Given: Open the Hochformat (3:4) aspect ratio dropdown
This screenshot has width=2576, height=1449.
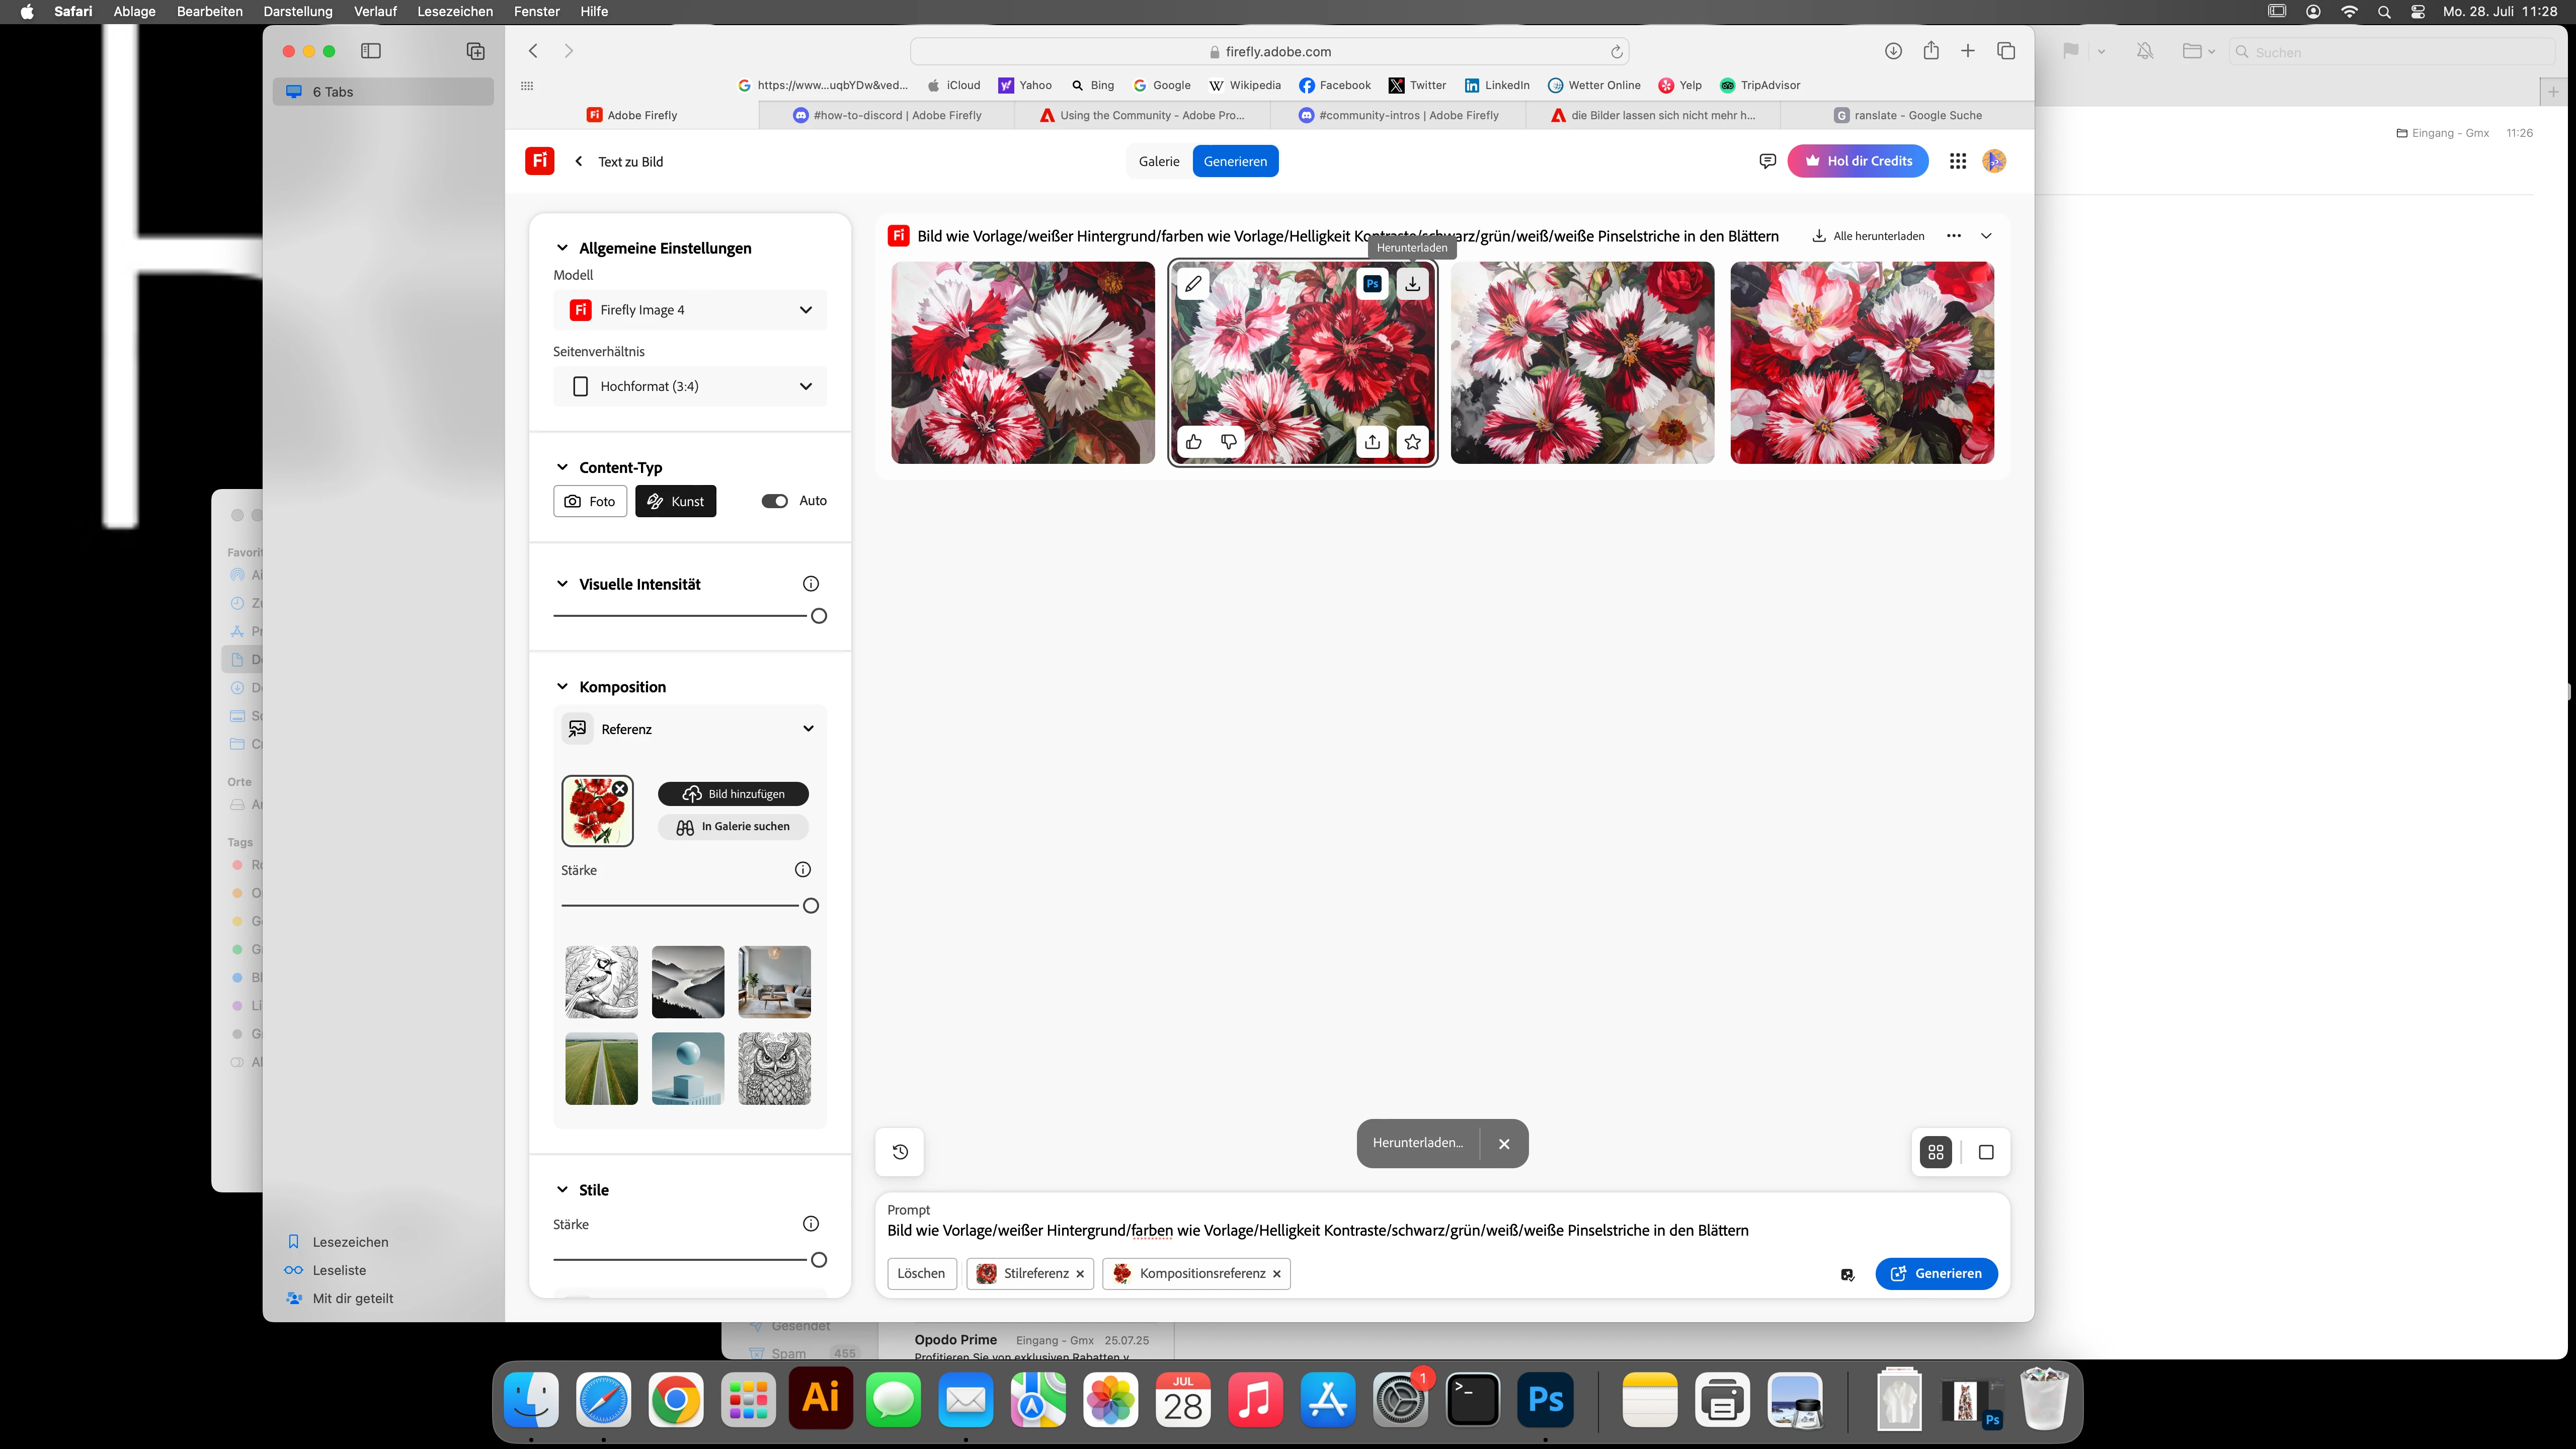Looking at the screenshot, I should click(690, 386).
